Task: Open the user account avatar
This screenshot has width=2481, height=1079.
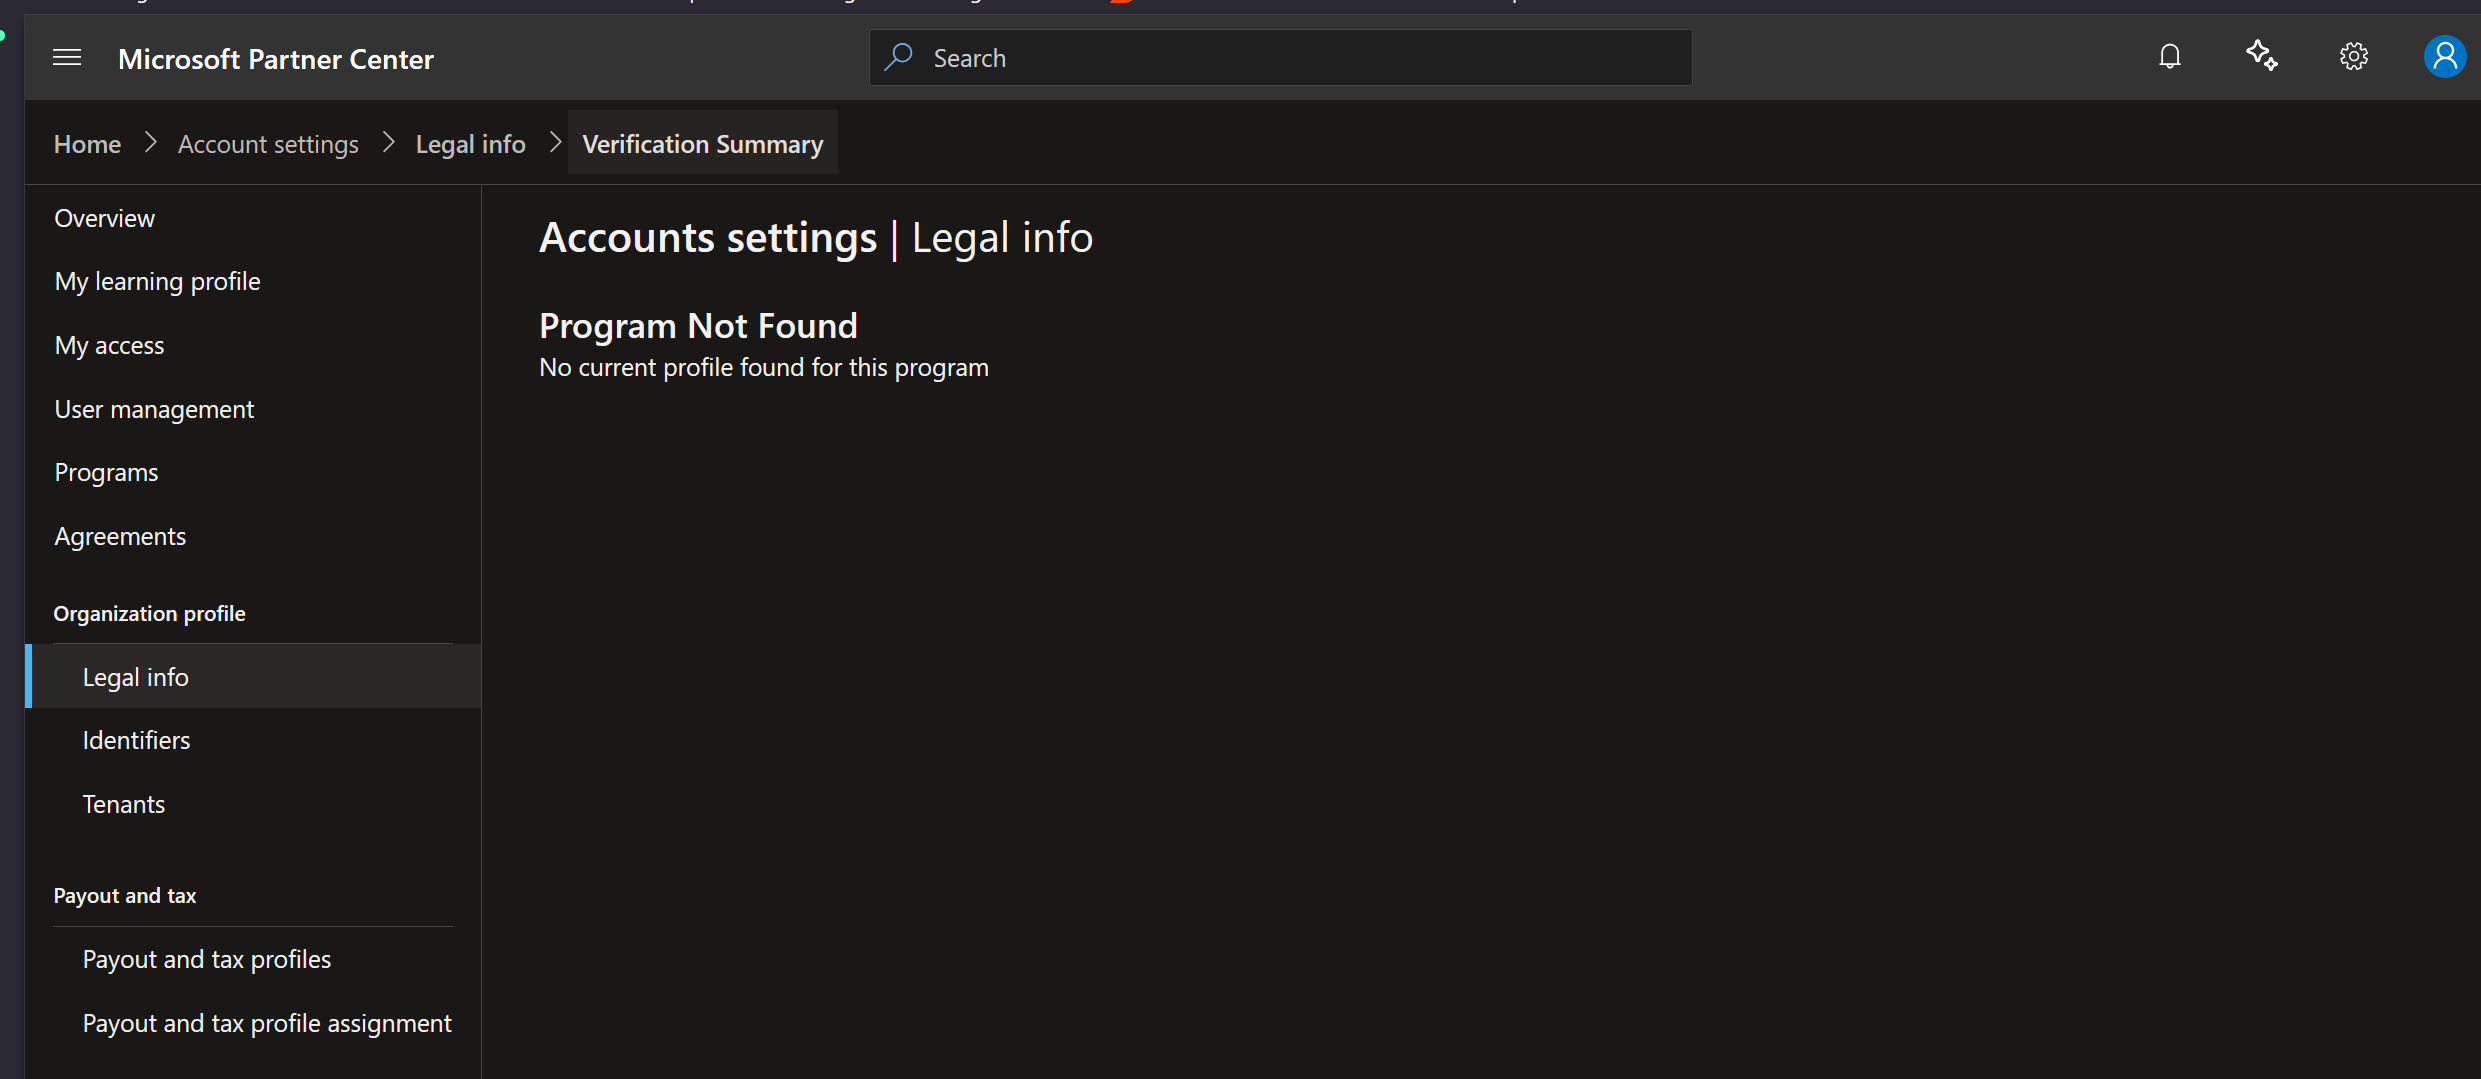Action: coord(2444,57)
